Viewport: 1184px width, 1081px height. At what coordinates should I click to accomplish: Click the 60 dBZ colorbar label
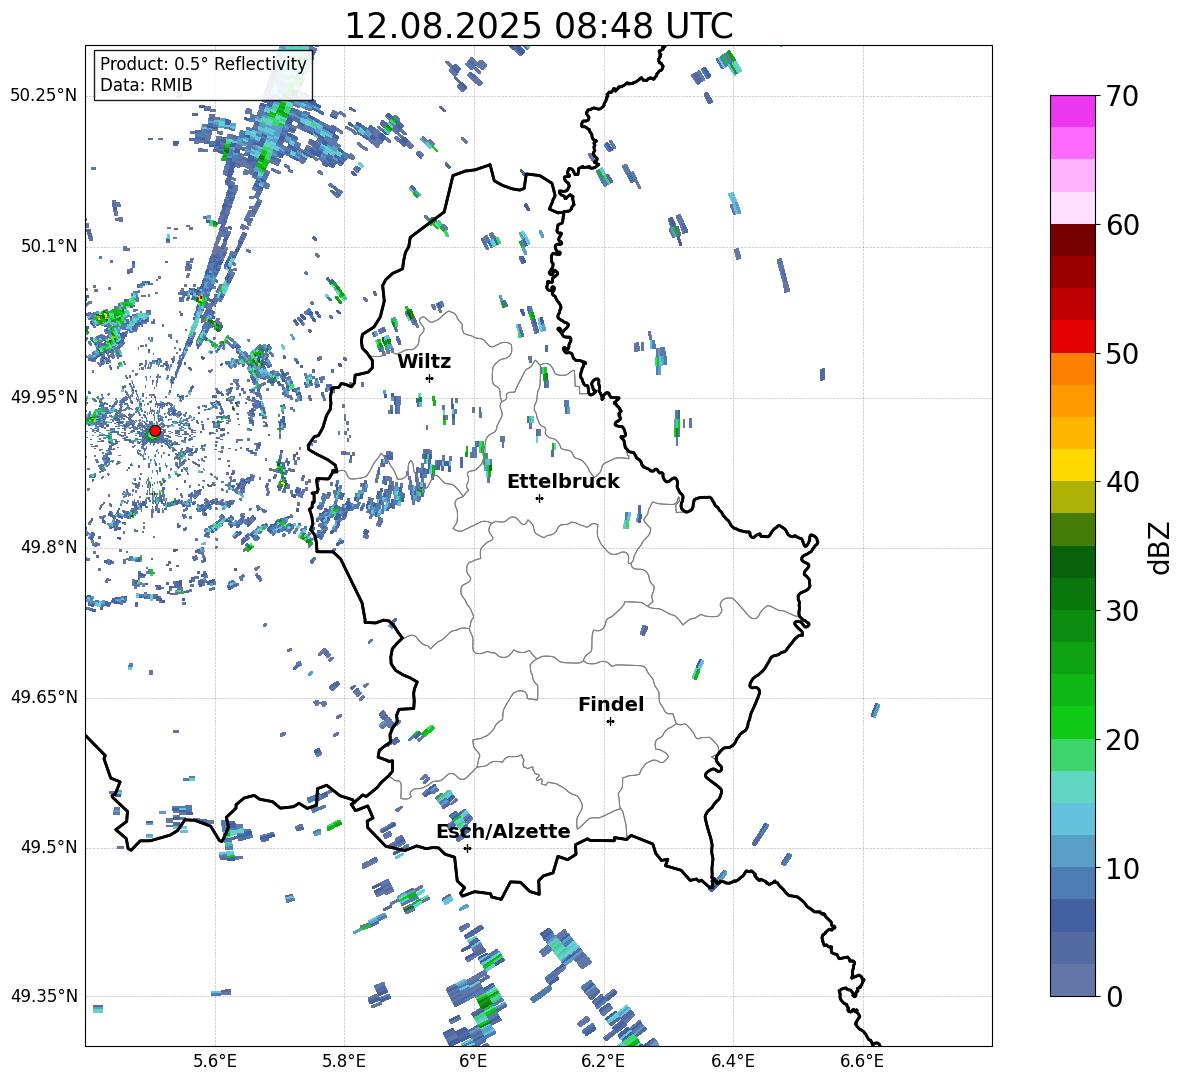[1122, 225]
